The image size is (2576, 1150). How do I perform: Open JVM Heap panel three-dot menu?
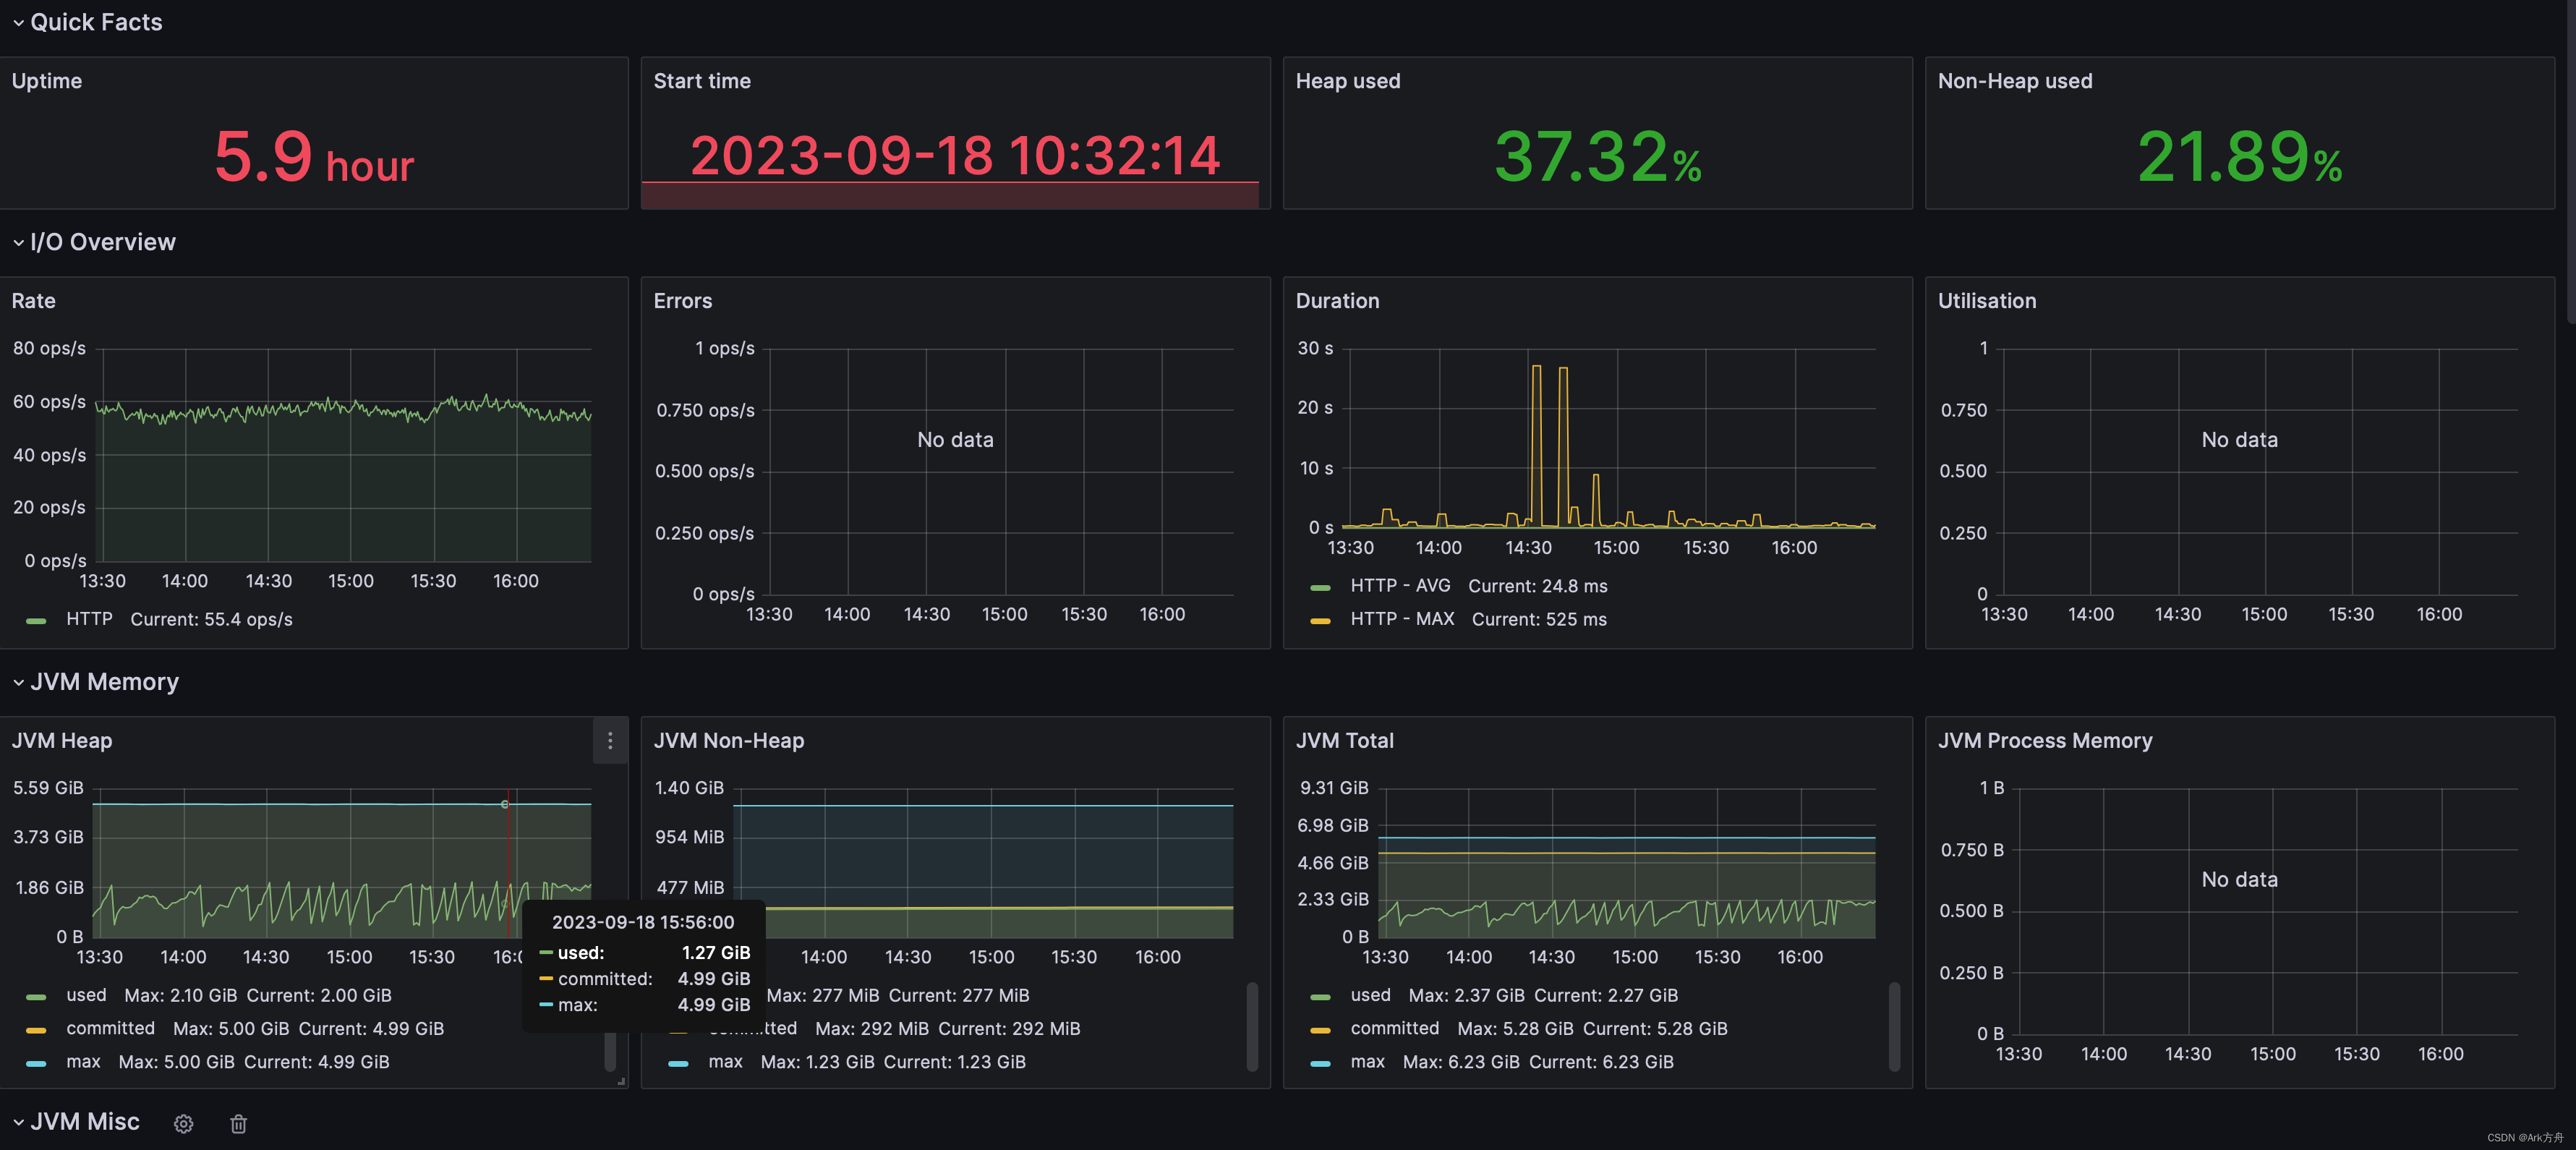610,741
